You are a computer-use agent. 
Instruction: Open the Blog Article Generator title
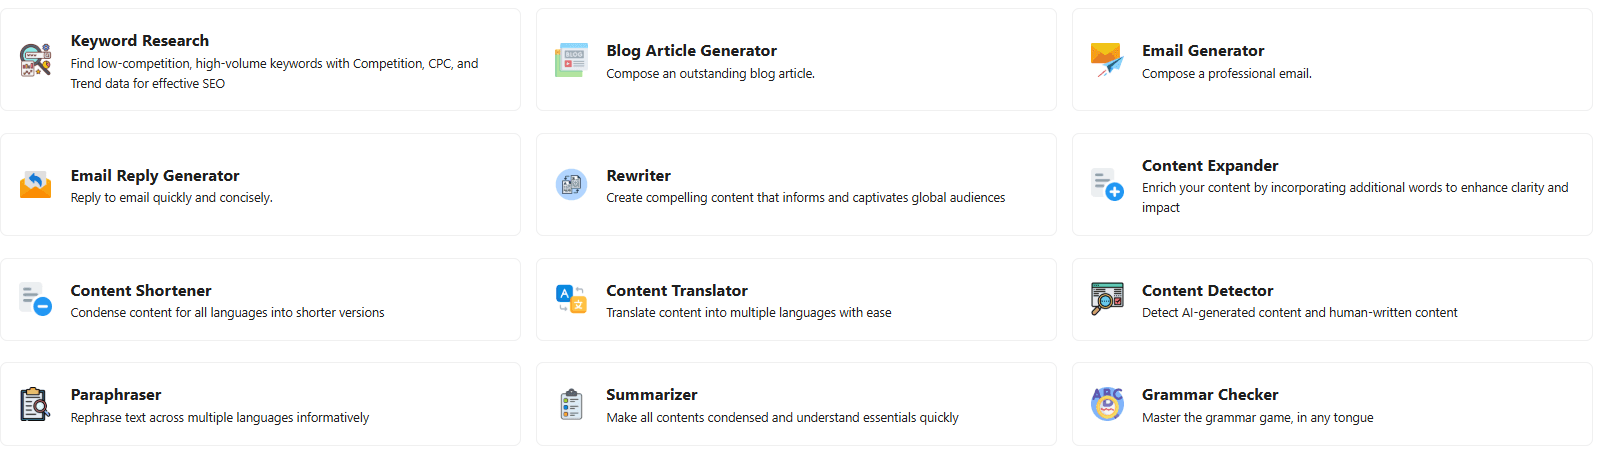point(691,51)
